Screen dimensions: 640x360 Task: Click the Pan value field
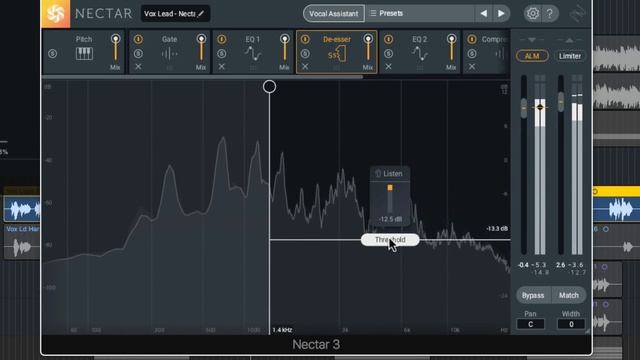pos(530,324)
